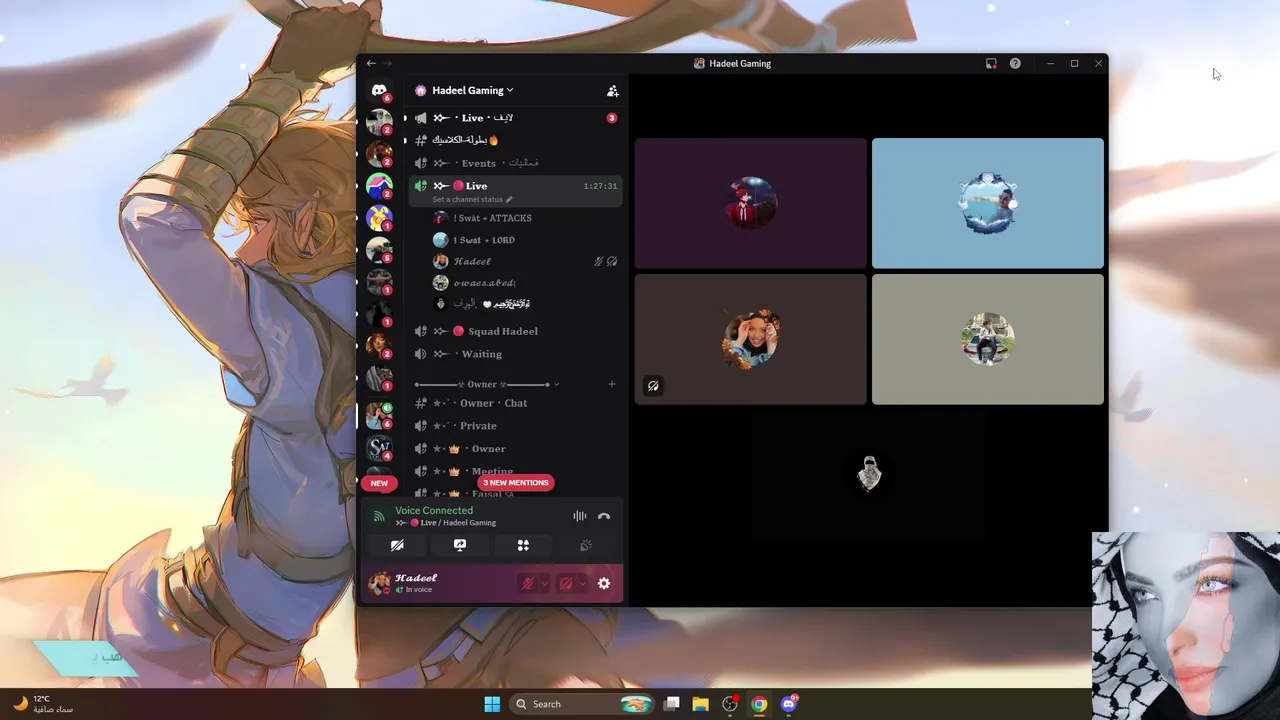
Task: Open the soundboard icon in voice panel
Action: point(586,545)
